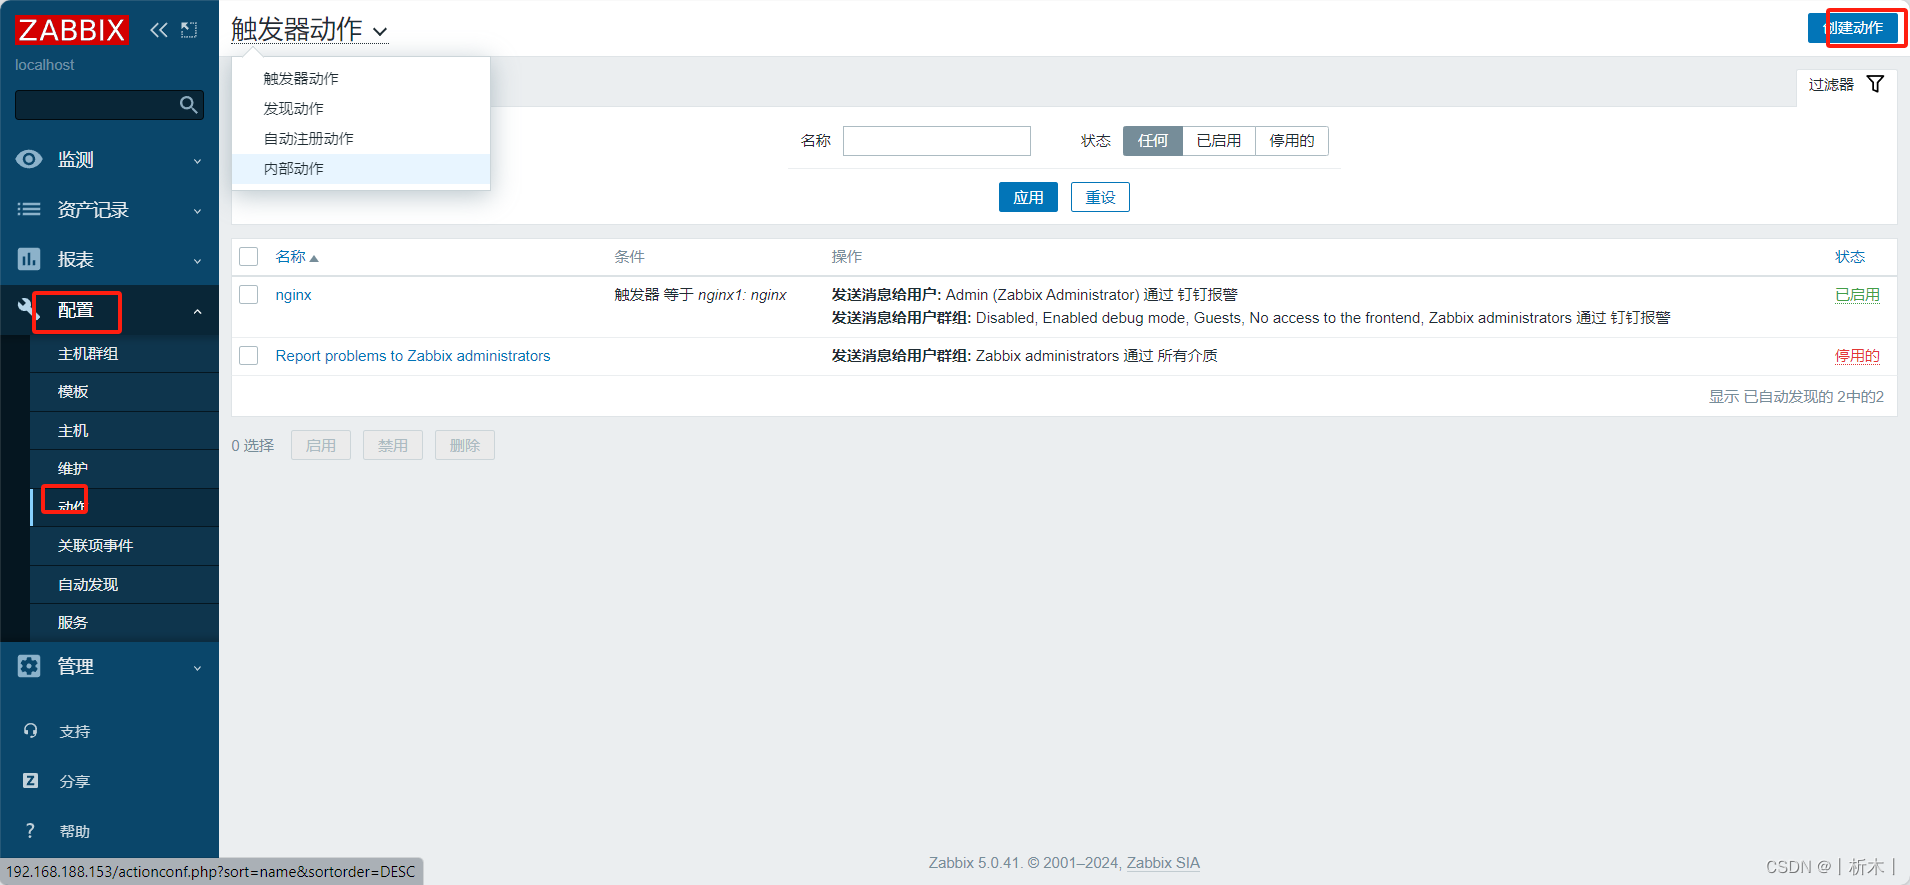Click the wrench icon for 配置

pyautogui.click(x=29, y=309)
